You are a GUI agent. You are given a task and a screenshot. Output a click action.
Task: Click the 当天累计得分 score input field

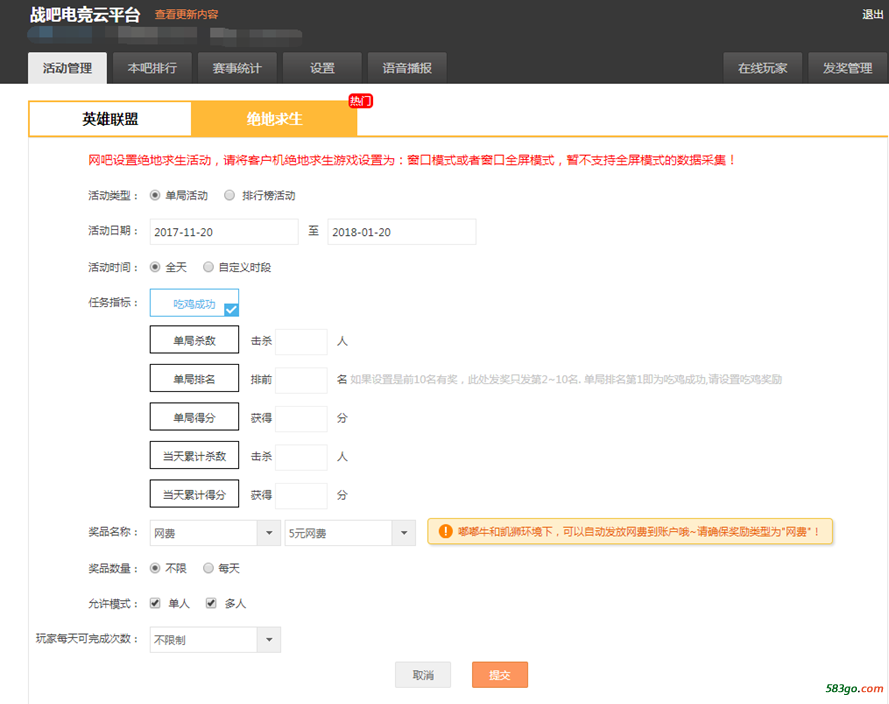[301, 495]
